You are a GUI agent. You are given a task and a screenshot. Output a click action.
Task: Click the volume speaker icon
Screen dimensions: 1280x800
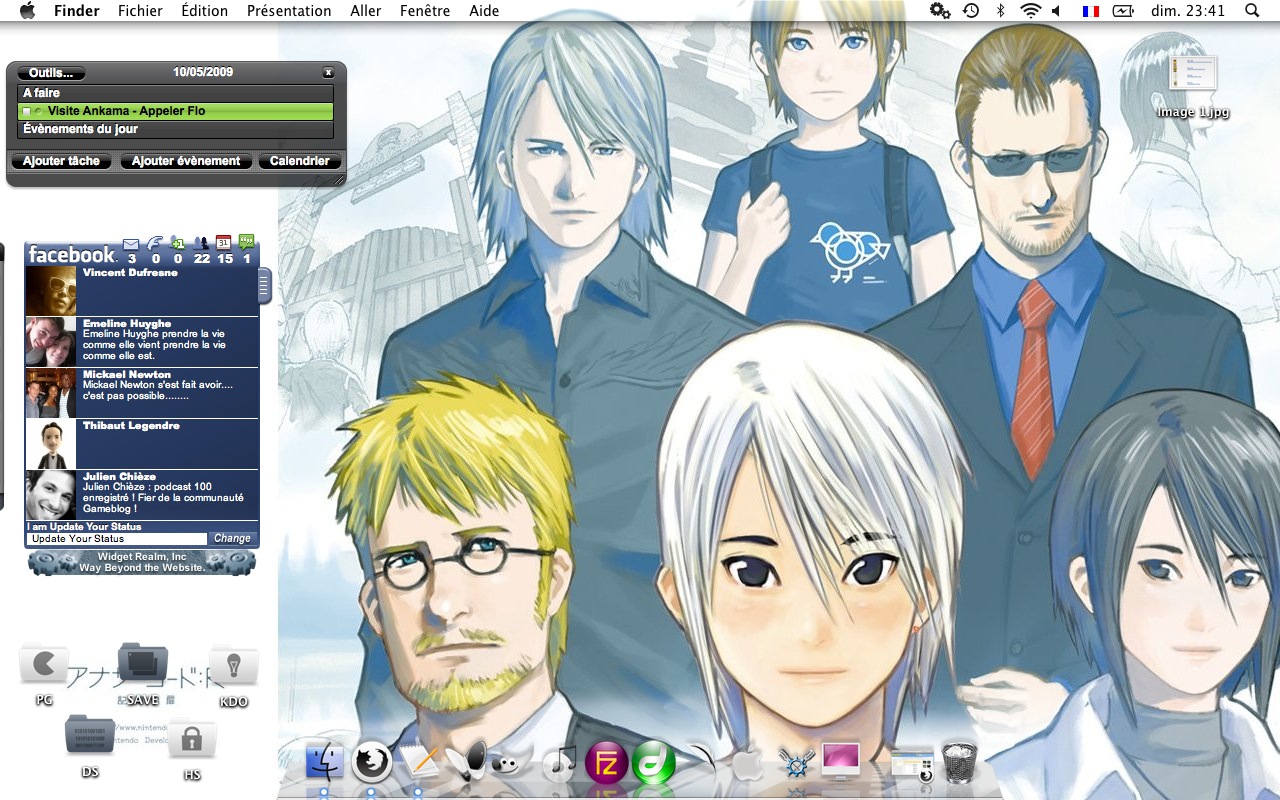[1057, 11]
